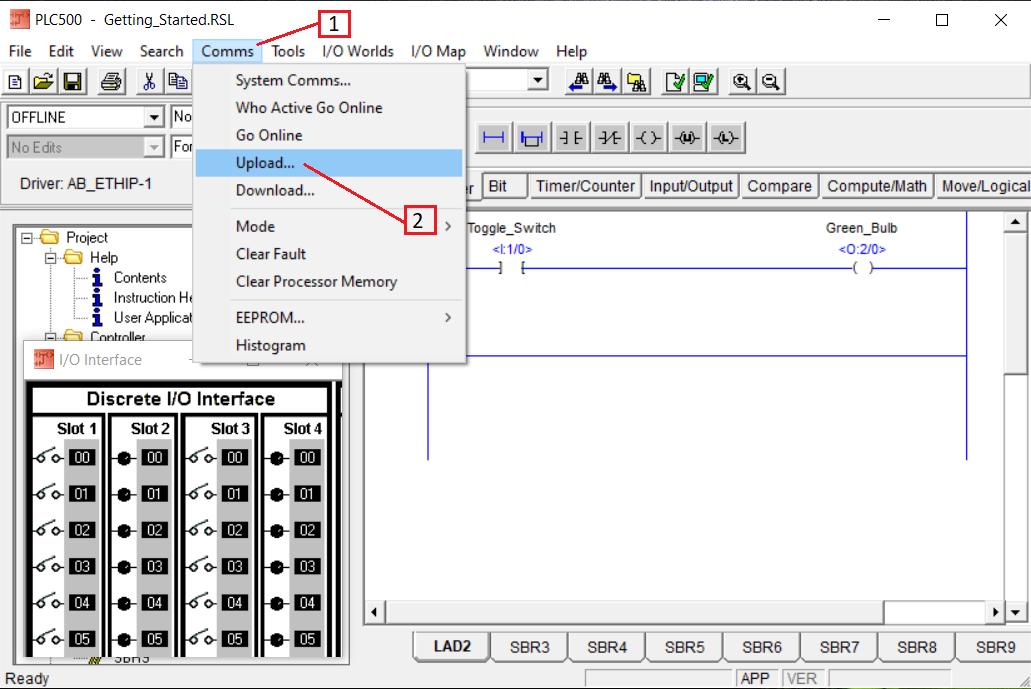This screenshot has height=689, width=1031.
Task: Toggle Slot 3 switch 00
Action: pyautogui.click(x=202, y=457)
